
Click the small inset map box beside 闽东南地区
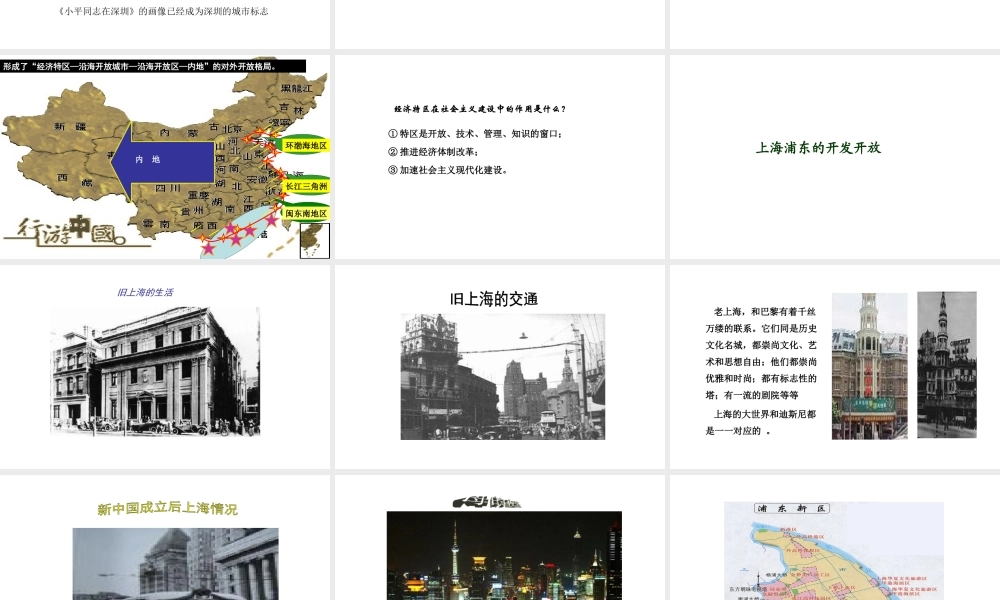tap(314, 241)
